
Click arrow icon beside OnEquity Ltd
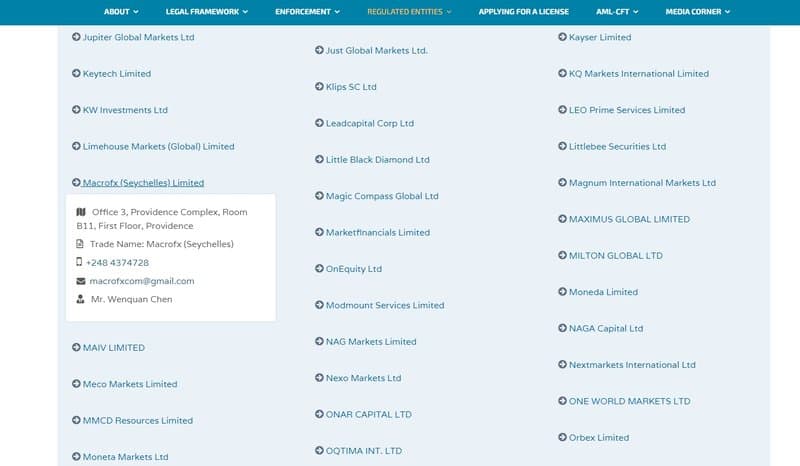pyautogui.click(x=319, y=268)
